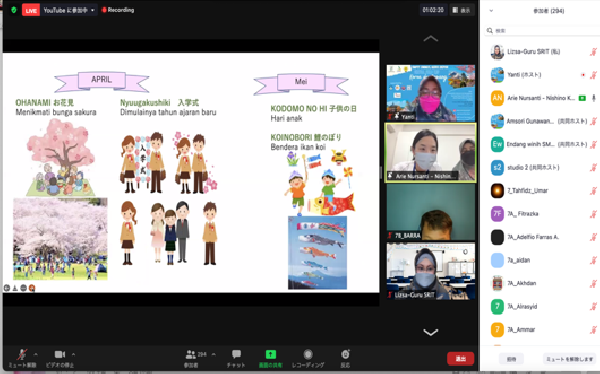The image size is (600, 374).
Task: Show next video tiles with down chevron
Action: (430, 332)
